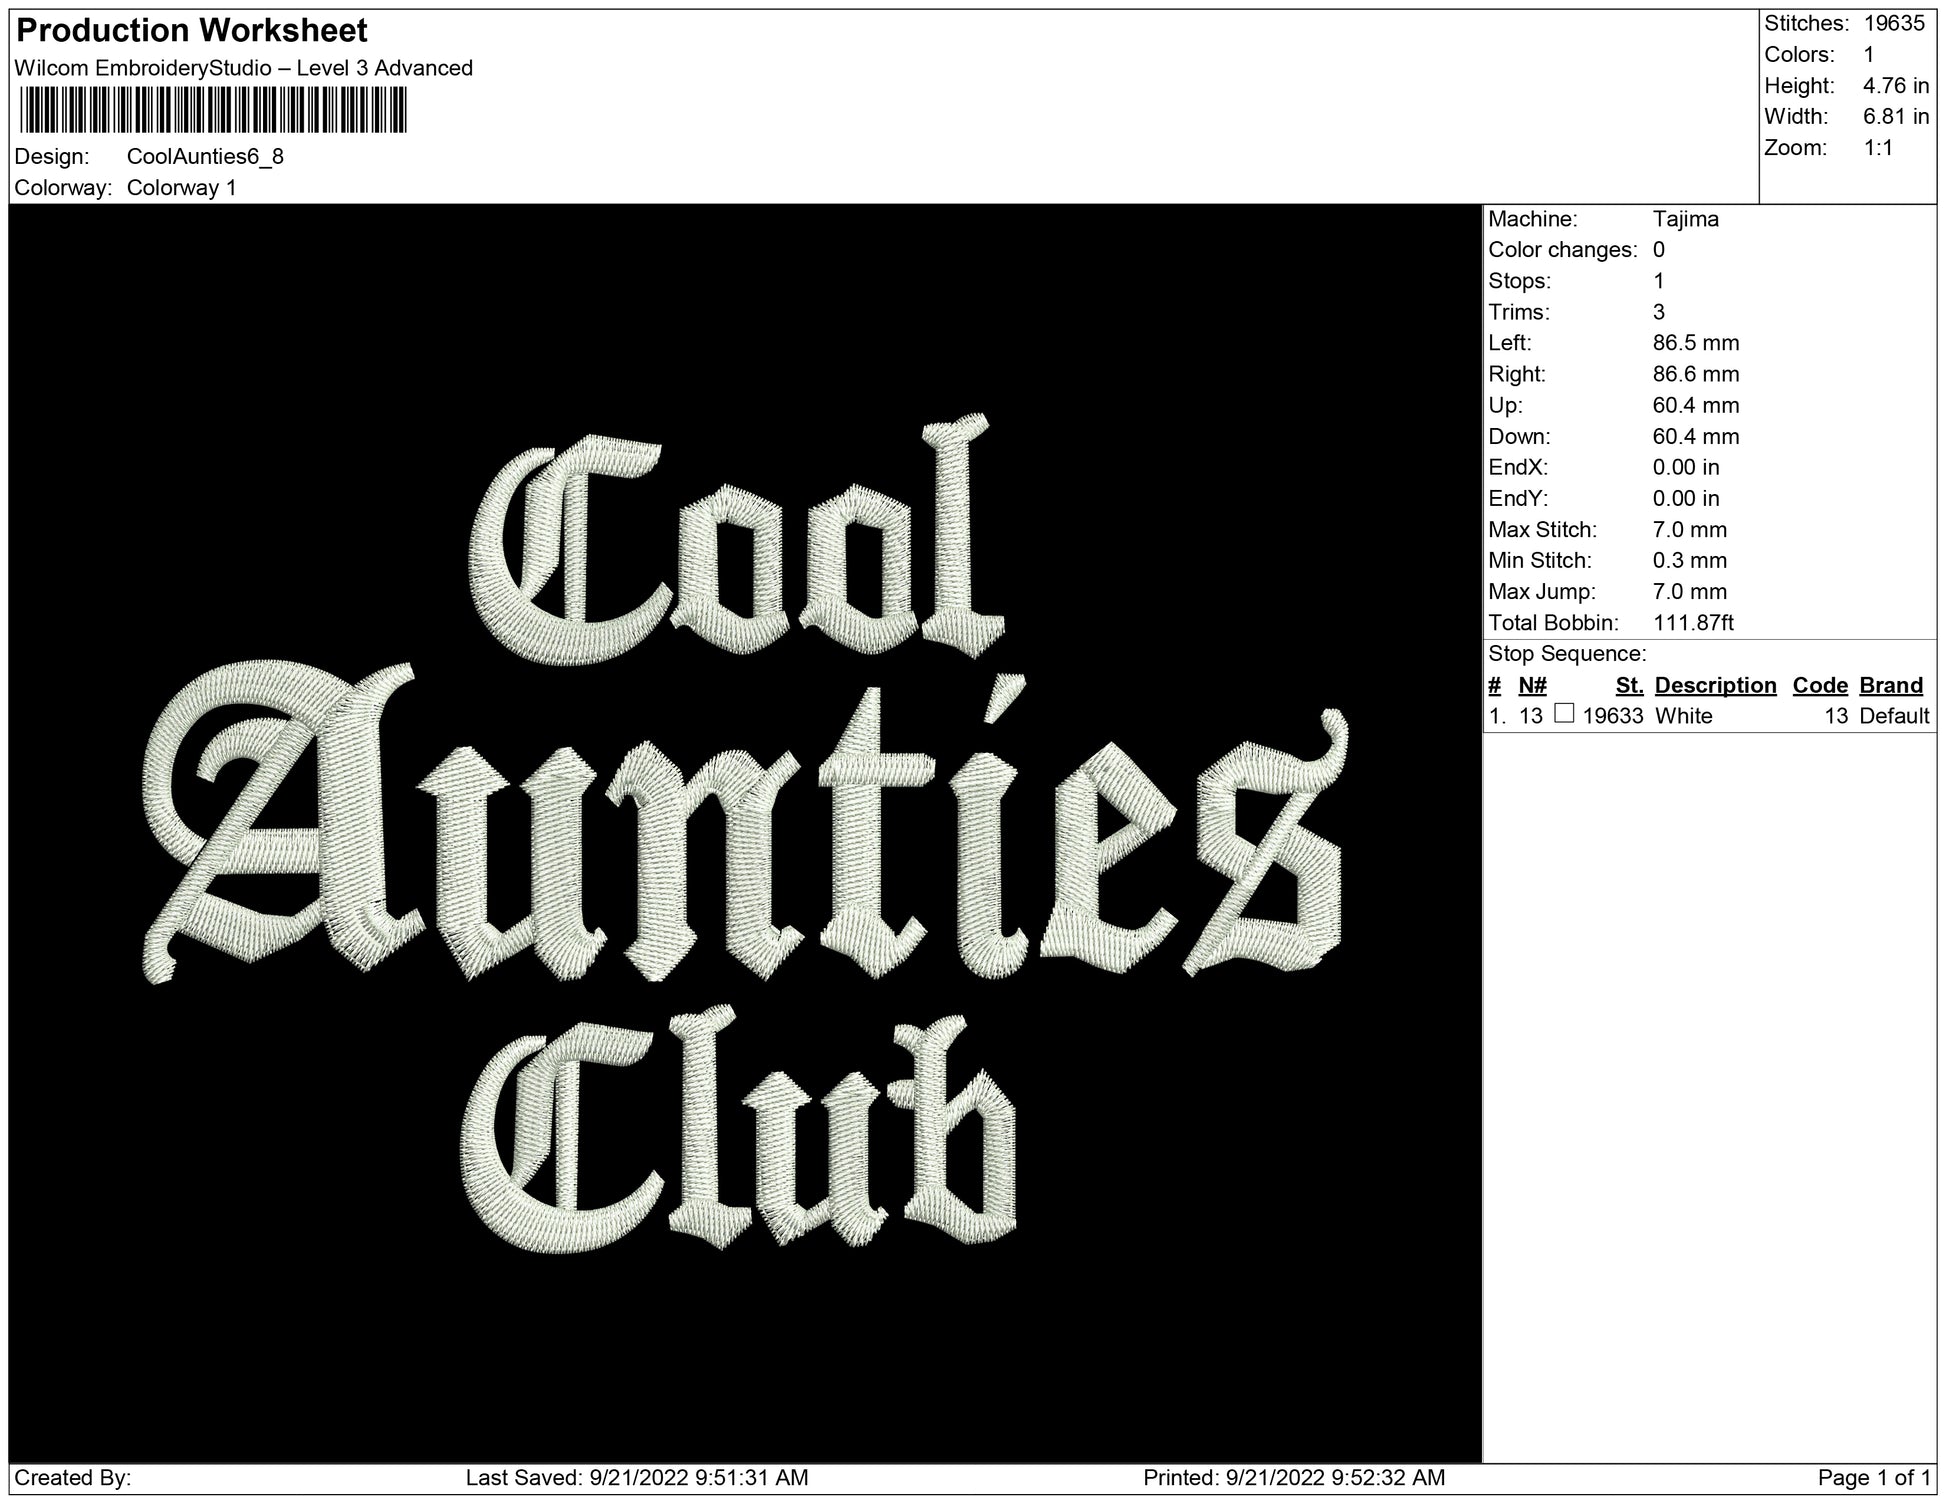Click the # column header in Stop Sequence
The image size is (1946, 1497).
[x=1494, y=685]
